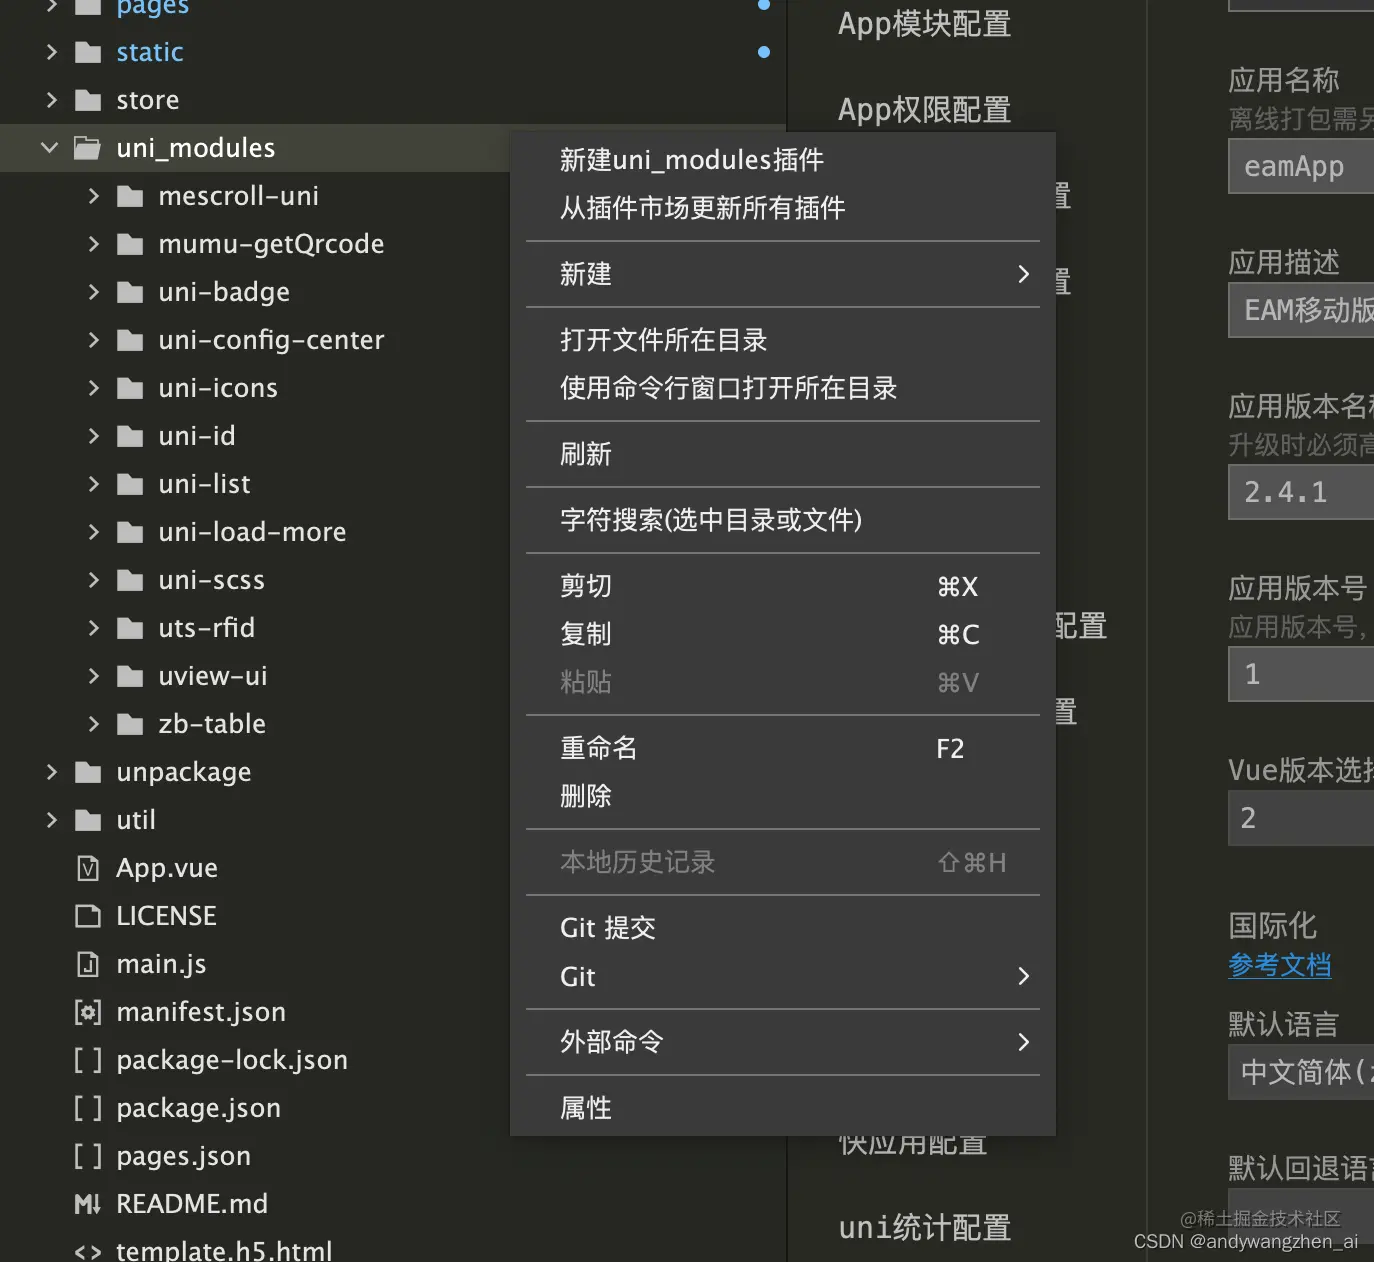The height and width of the screenshot is (1262, 1374).
Task: Click the package.json bracket icon
Action: point(87,1108)
